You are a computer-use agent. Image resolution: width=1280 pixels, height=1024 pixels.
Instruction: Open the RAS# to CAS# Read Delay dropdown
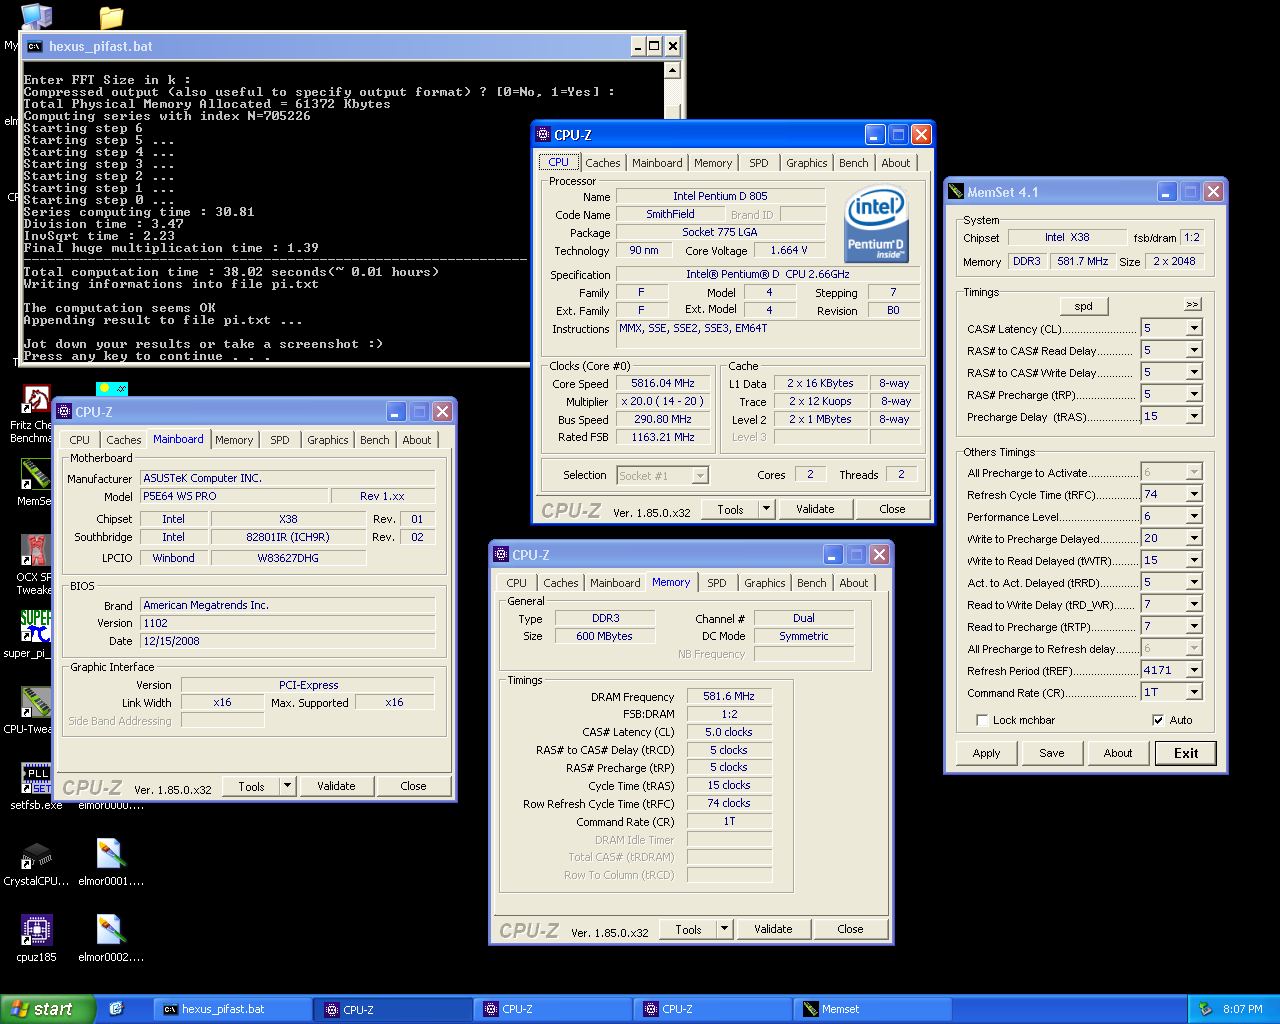click(1194, 350)
